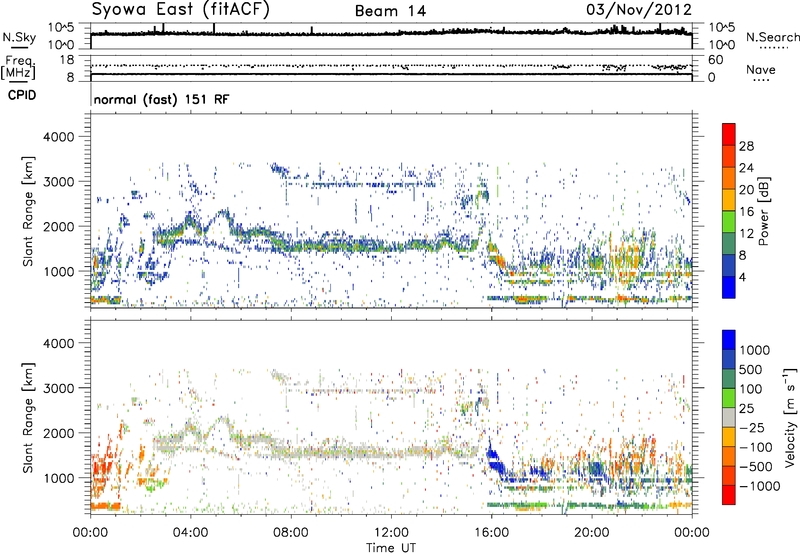Click the 'Nave' legend label
800x554 pixels.
[761, 70]
